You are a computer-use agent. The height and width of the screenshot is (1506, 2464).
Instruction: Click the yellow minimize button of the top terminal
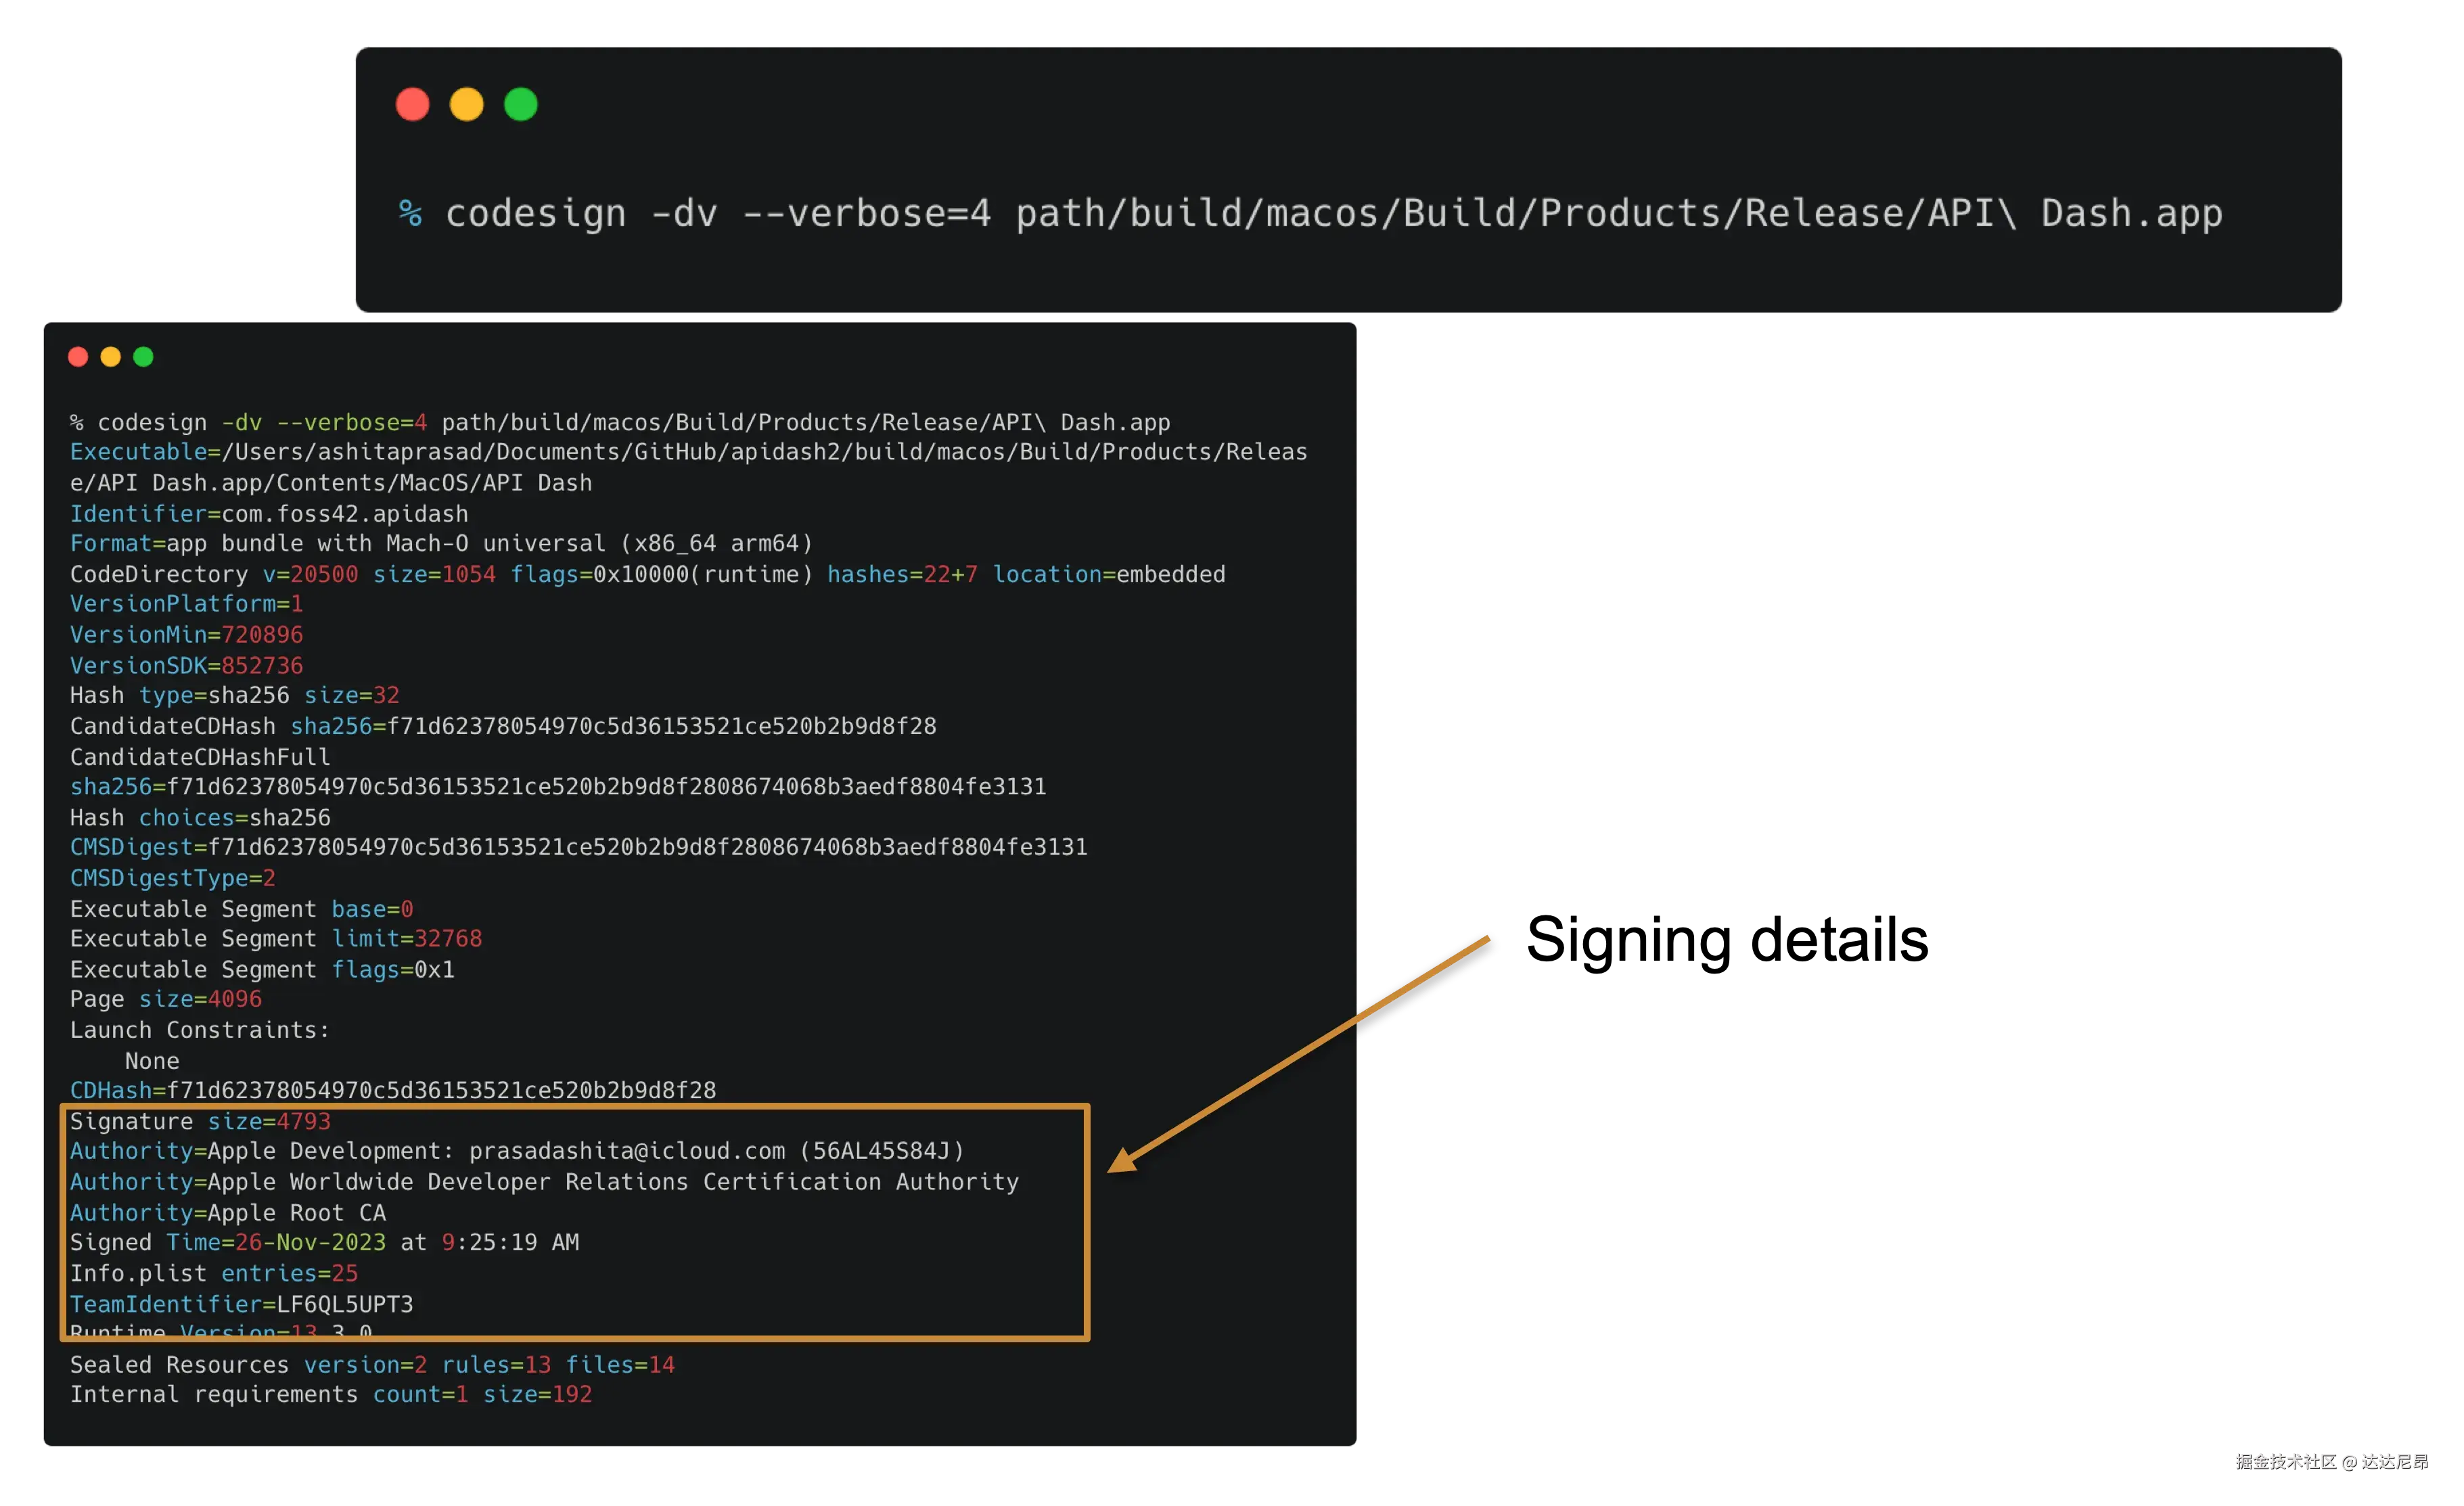click(x=466, y=104)
